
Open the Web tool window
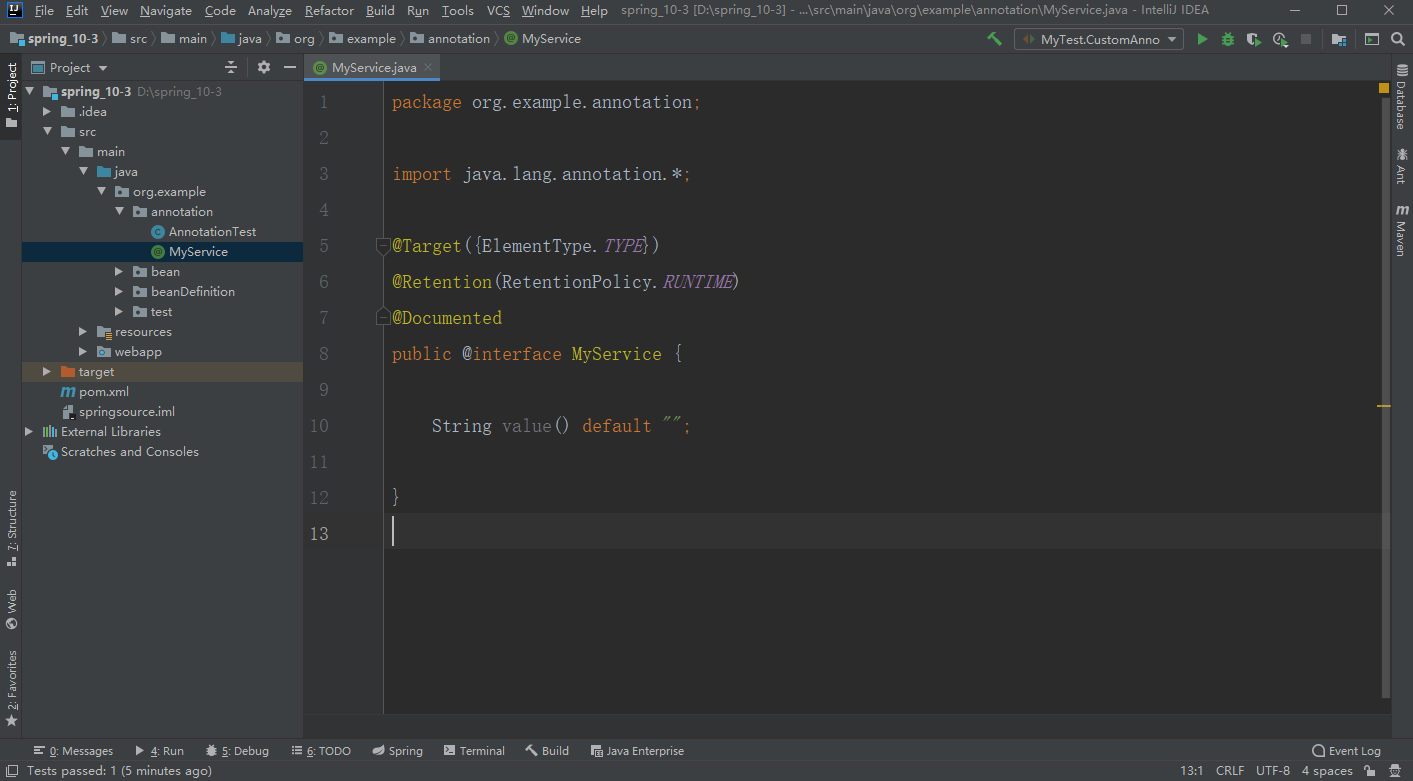point(11,609)
